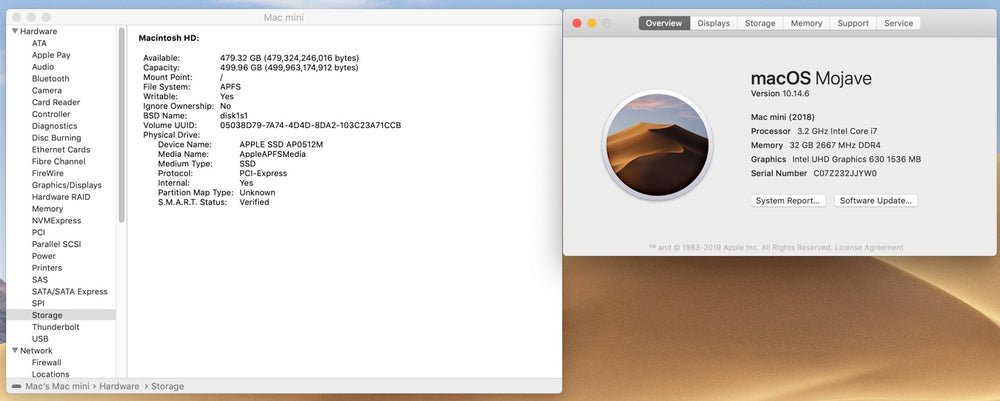Viewport: 1000px width, 401px height.
Task: Switch to the Support tab
Action: click(853, 23)
